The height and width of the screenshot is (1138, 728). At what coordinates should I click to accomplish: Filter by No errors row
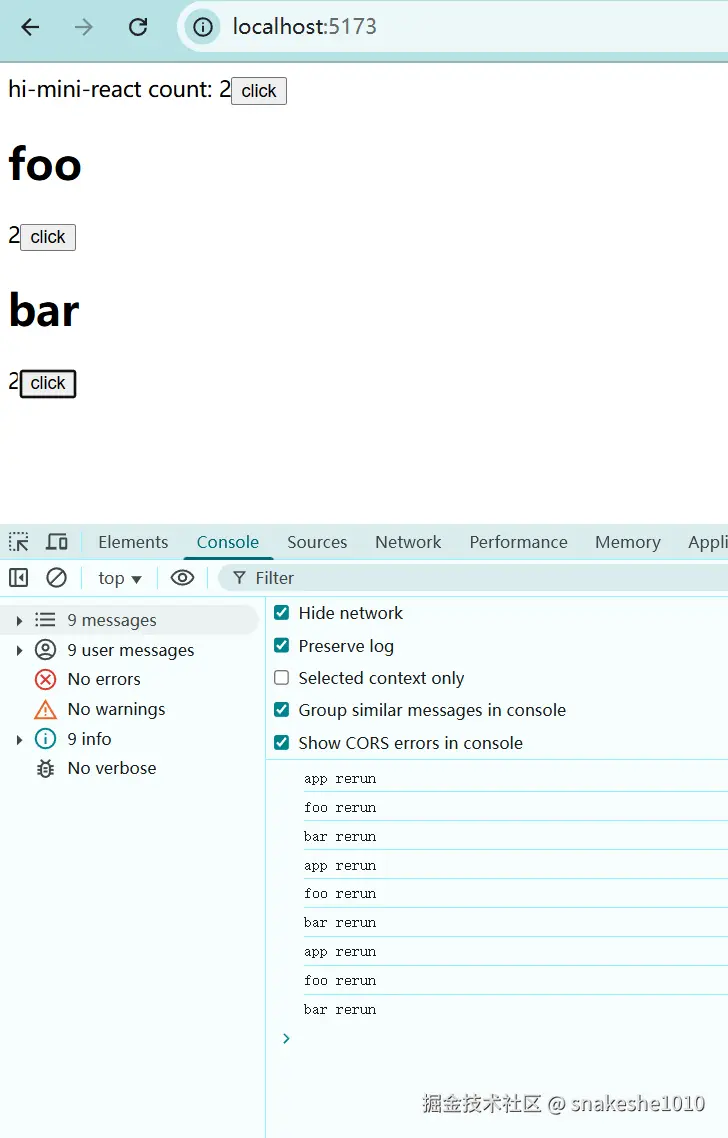point(131,679)
